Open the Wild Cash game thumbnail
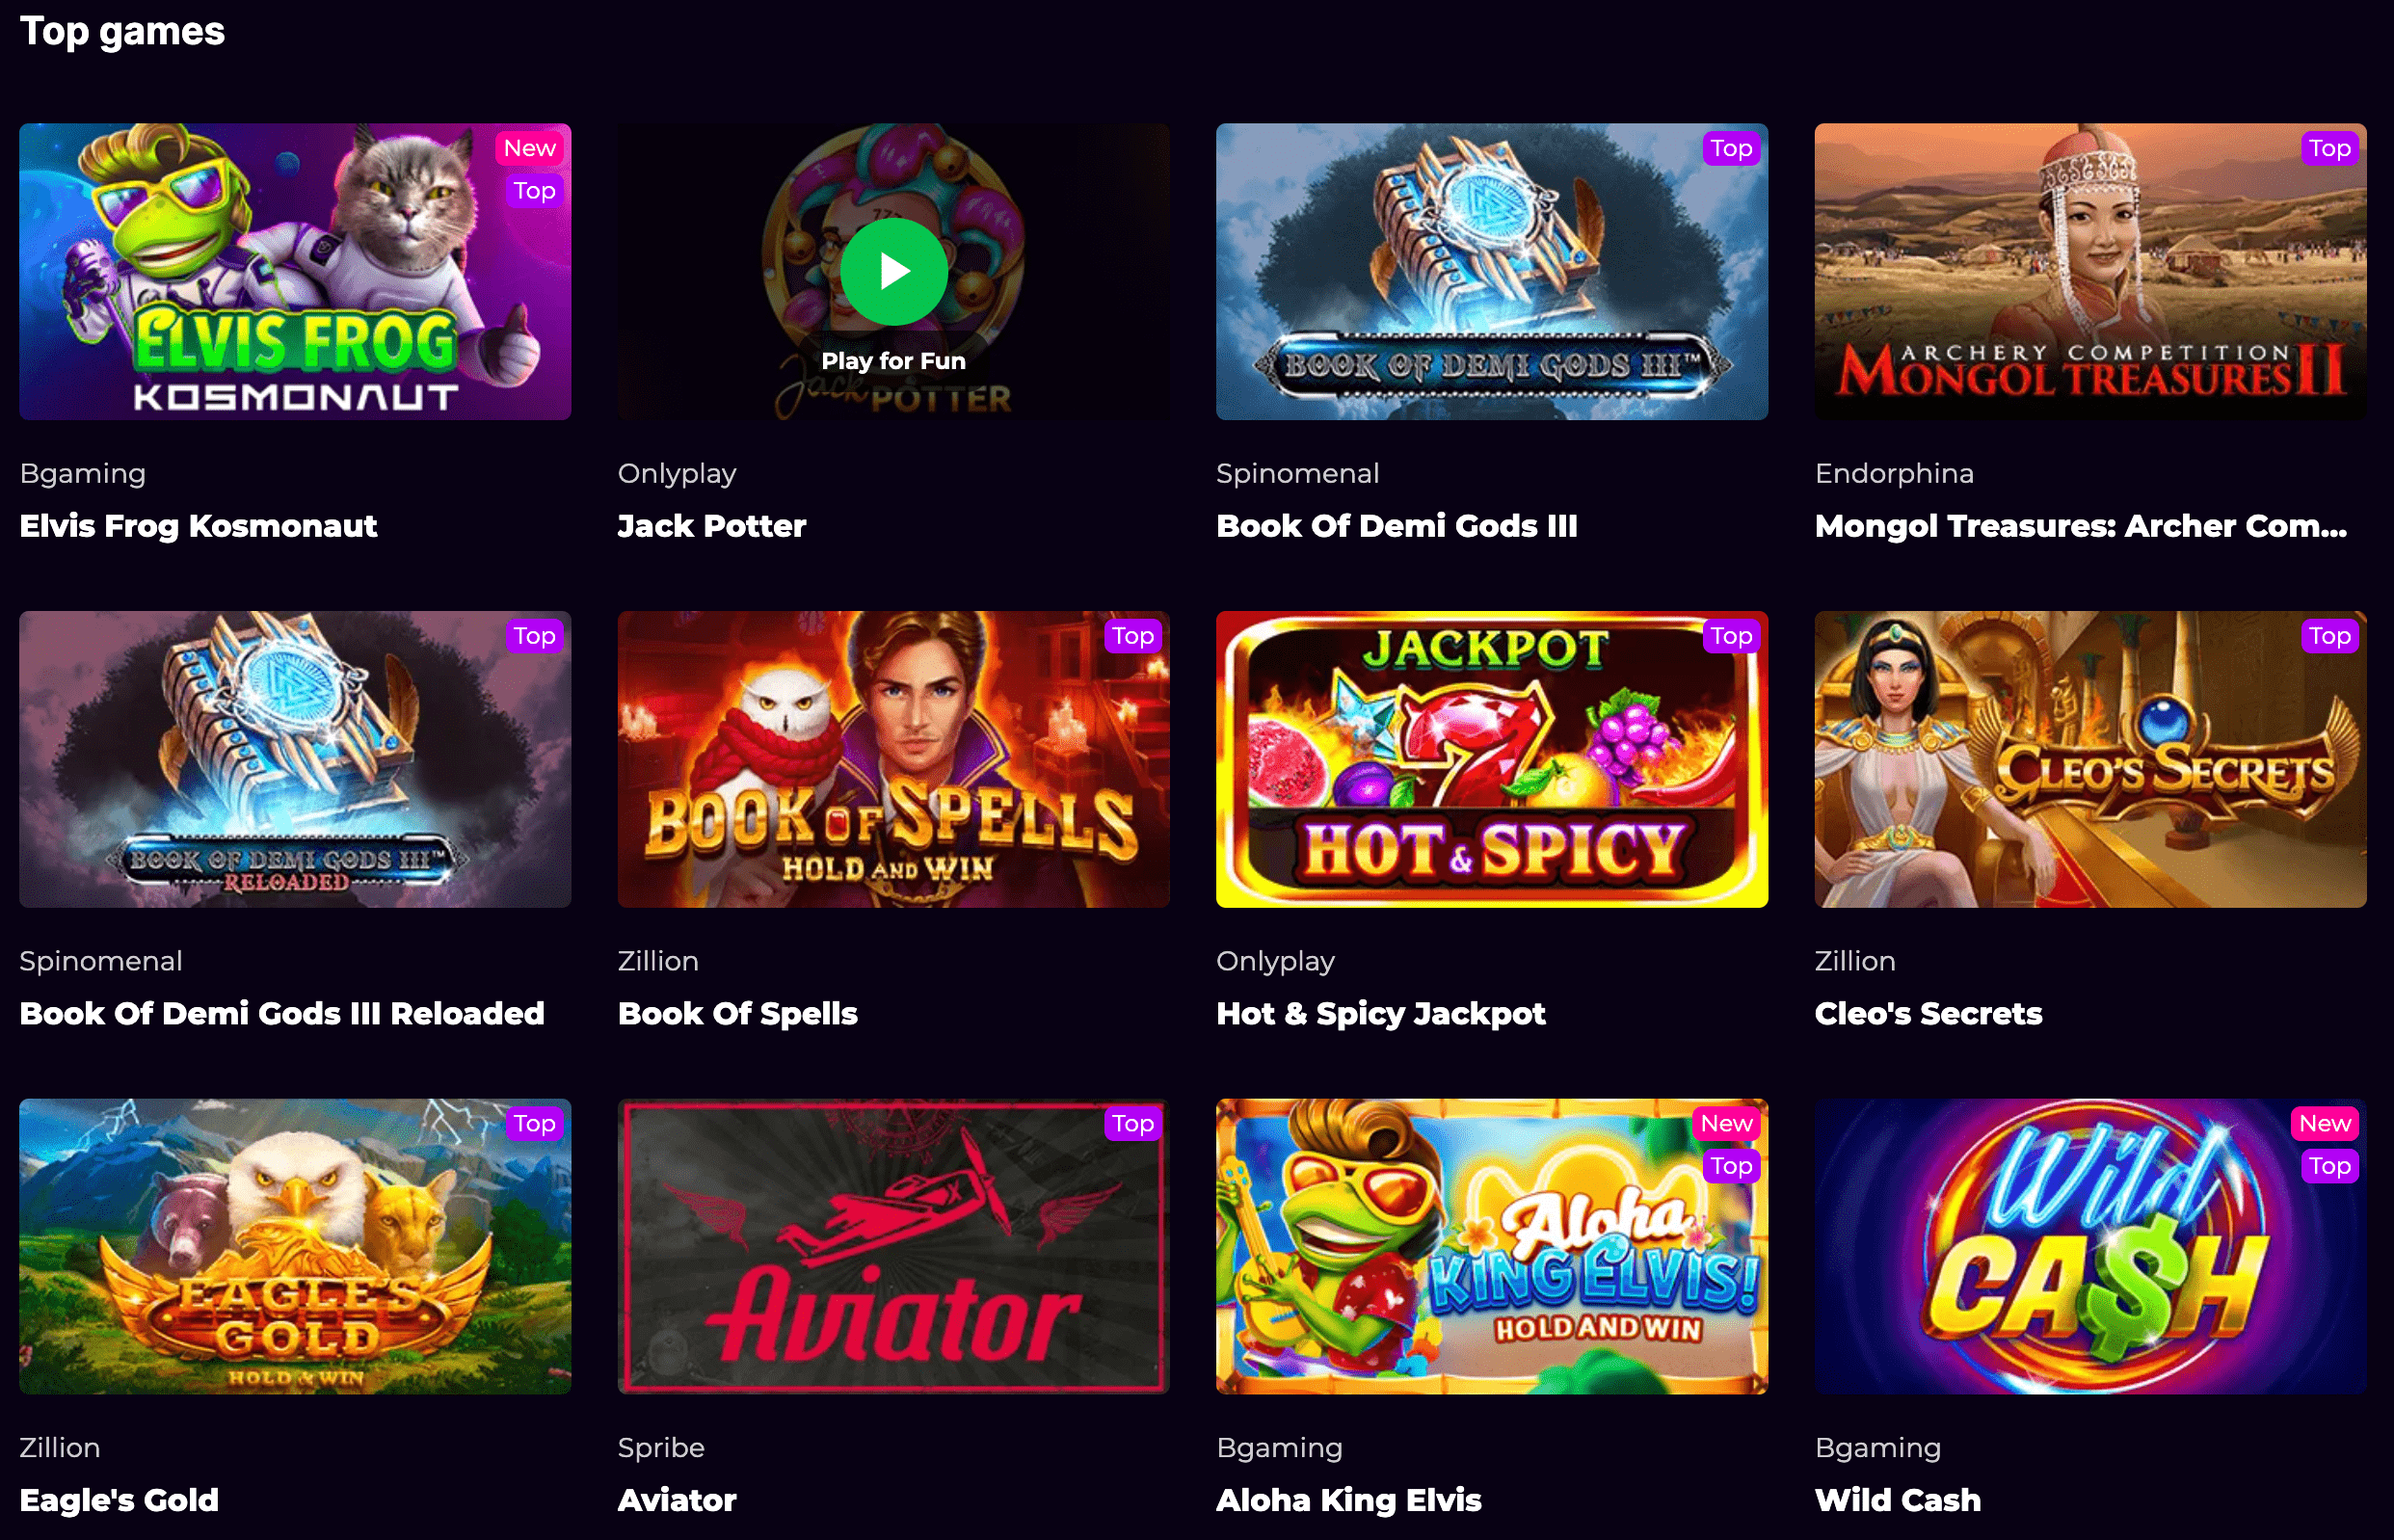 [2090, 1246]
